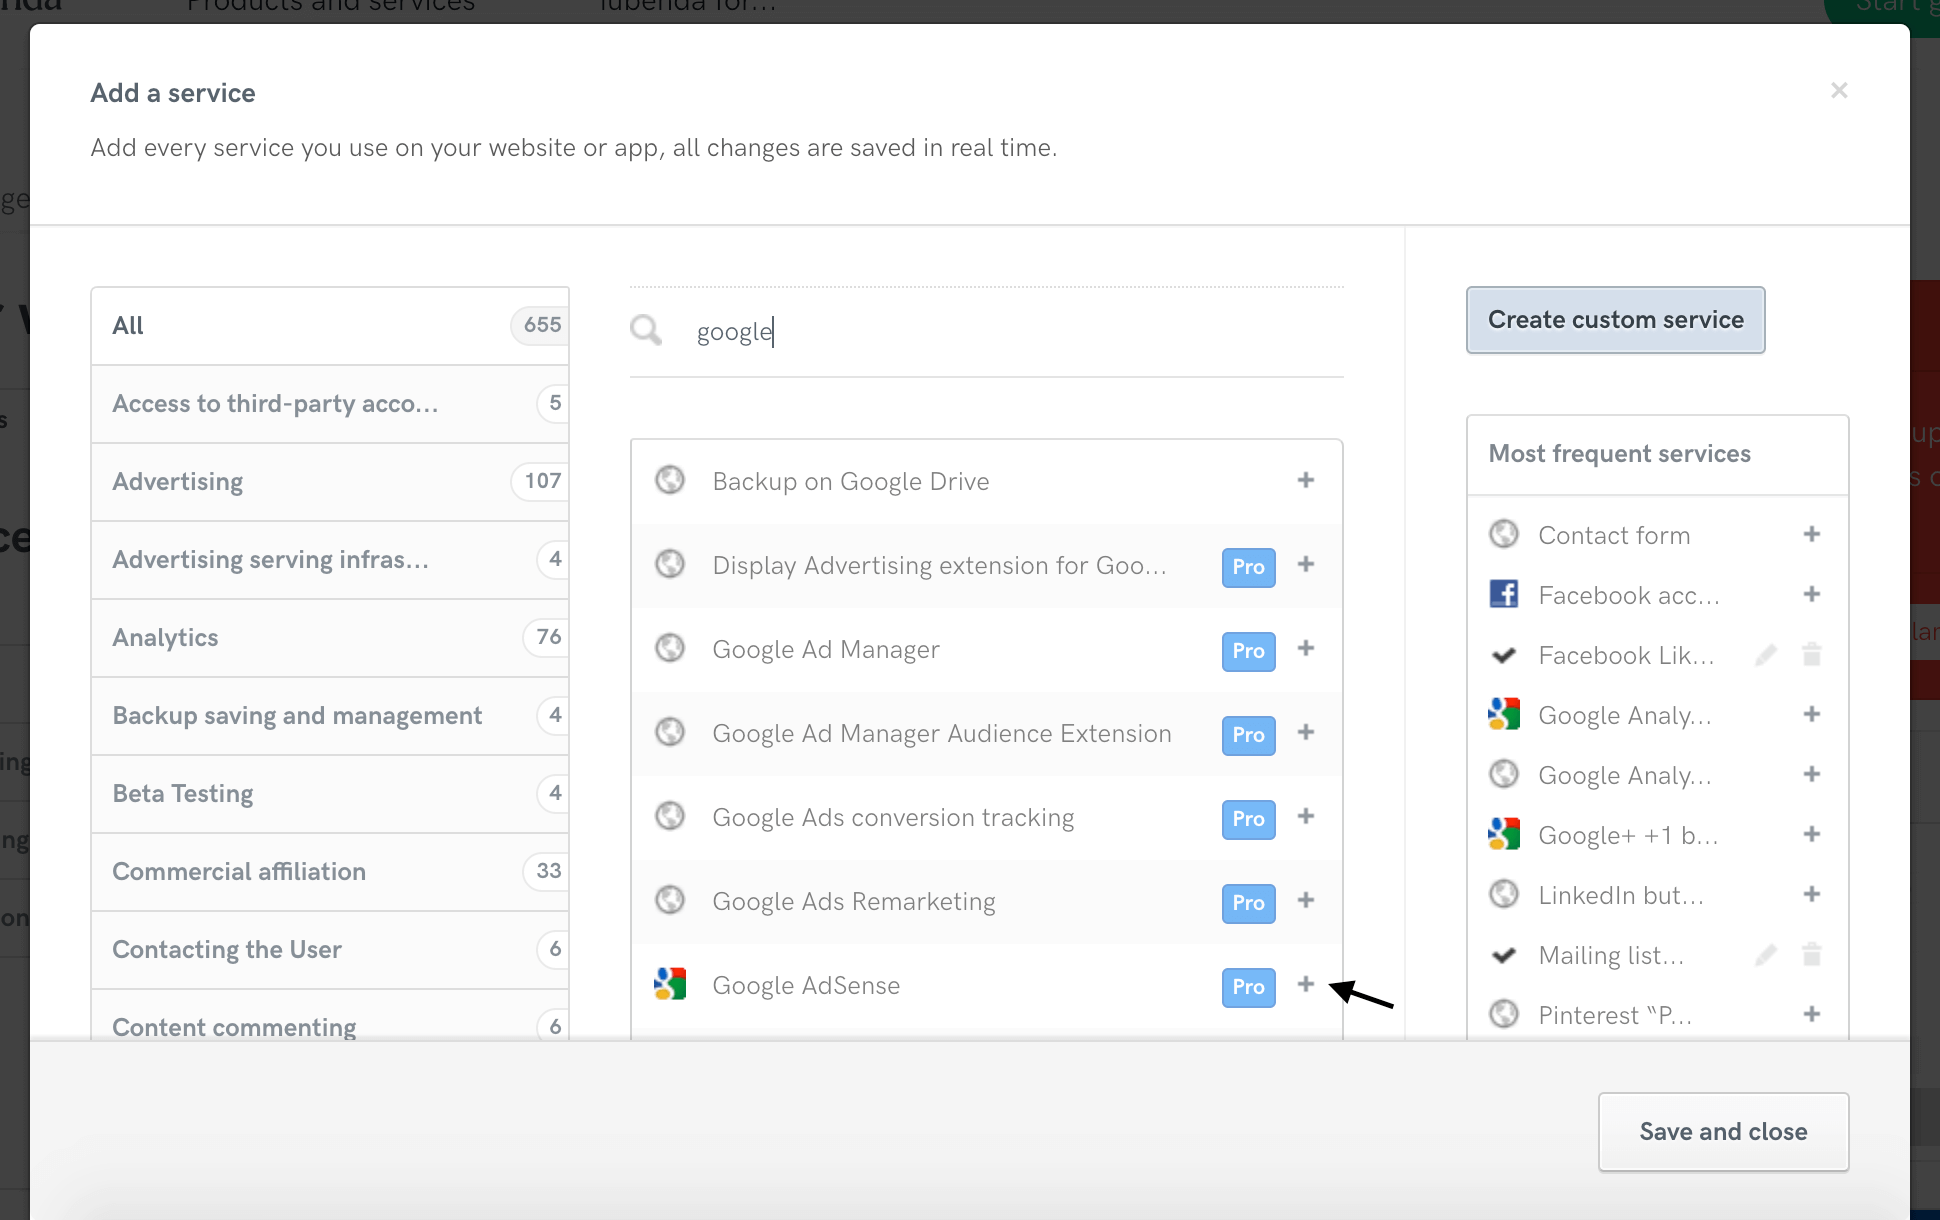Select the Analytics category
The image size is (1940, 1220).
[x=165, y=637]
